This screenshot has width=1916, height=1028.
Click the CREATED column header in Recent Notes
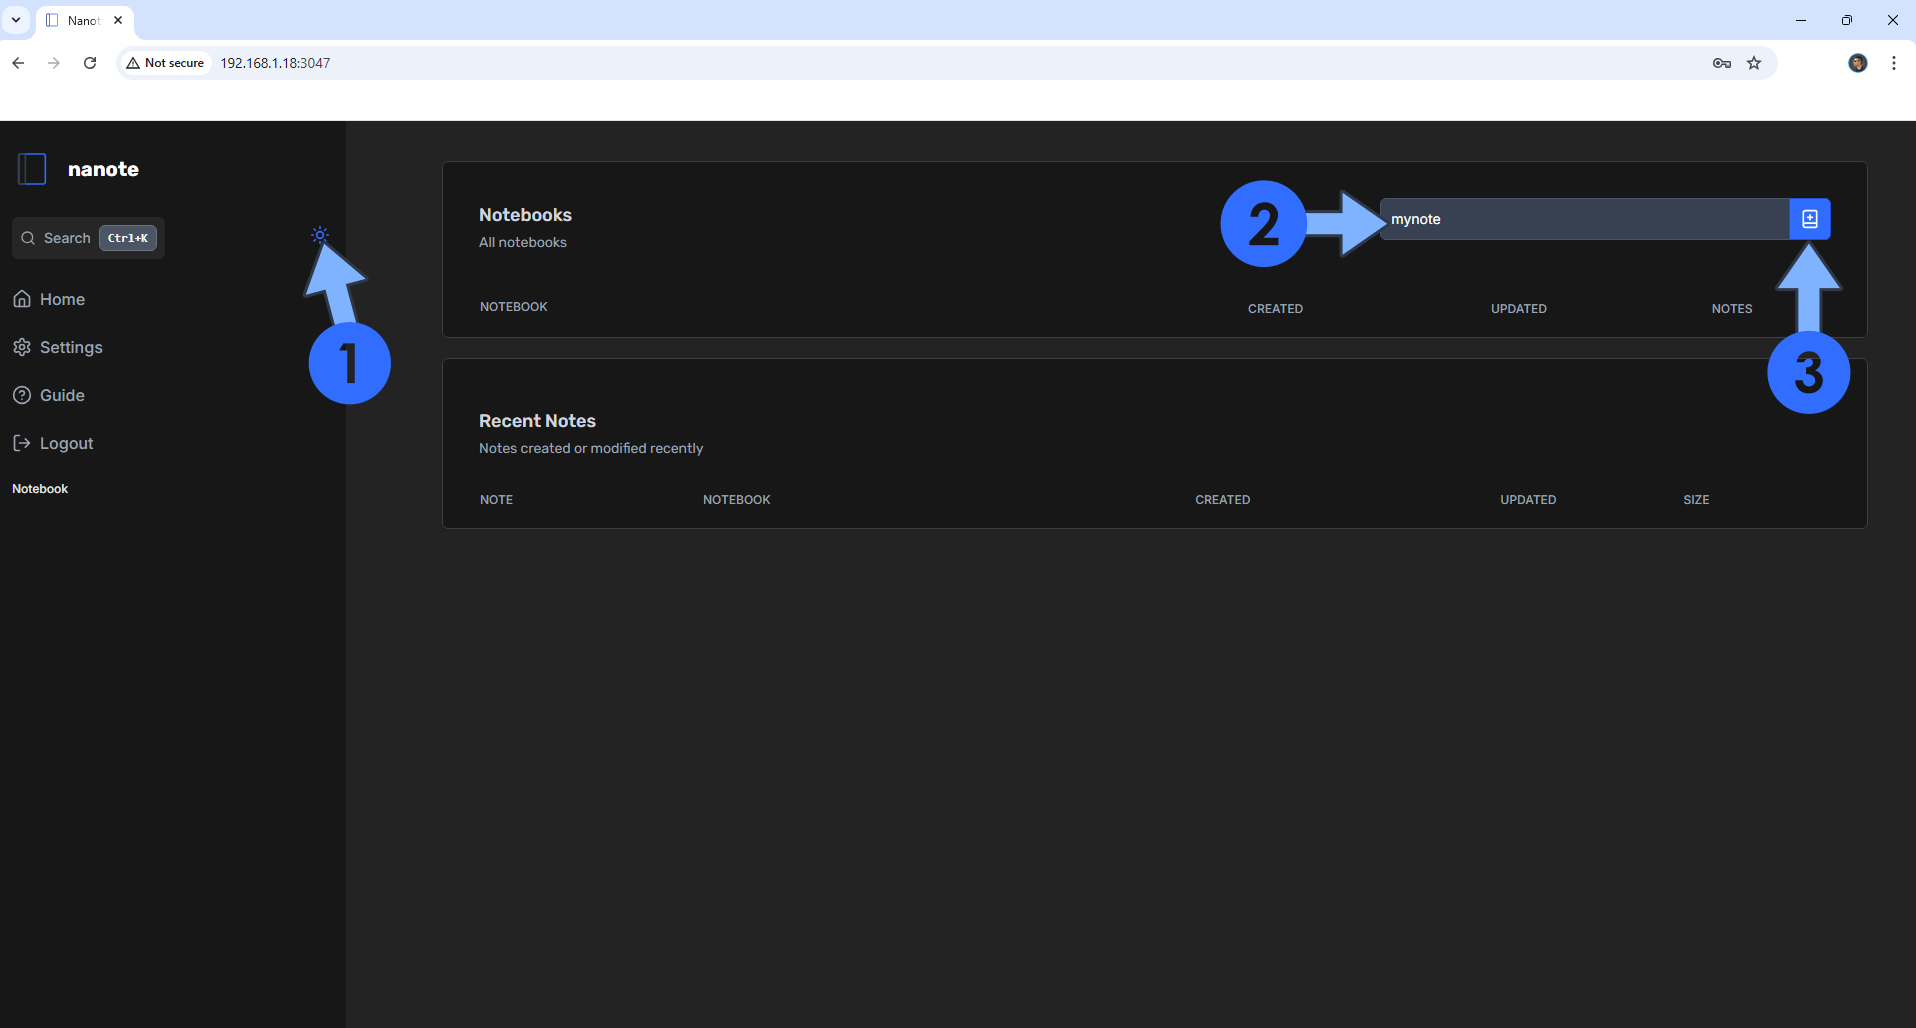click(1223, 500)
